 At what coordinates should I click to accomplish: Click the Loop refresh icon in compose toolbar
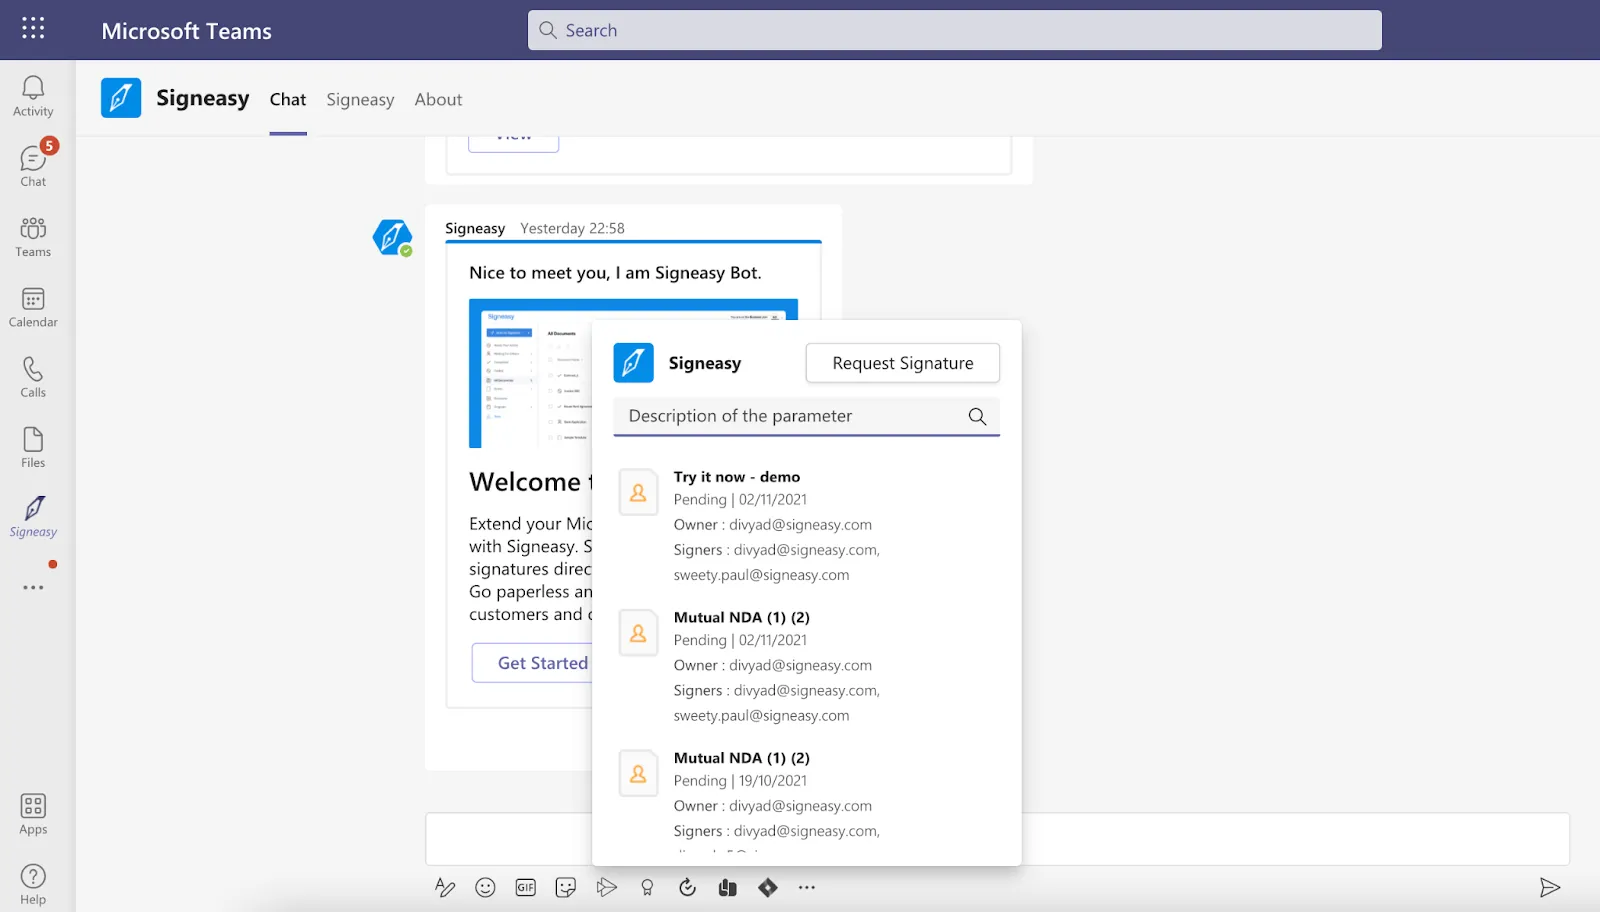[687, 887]
